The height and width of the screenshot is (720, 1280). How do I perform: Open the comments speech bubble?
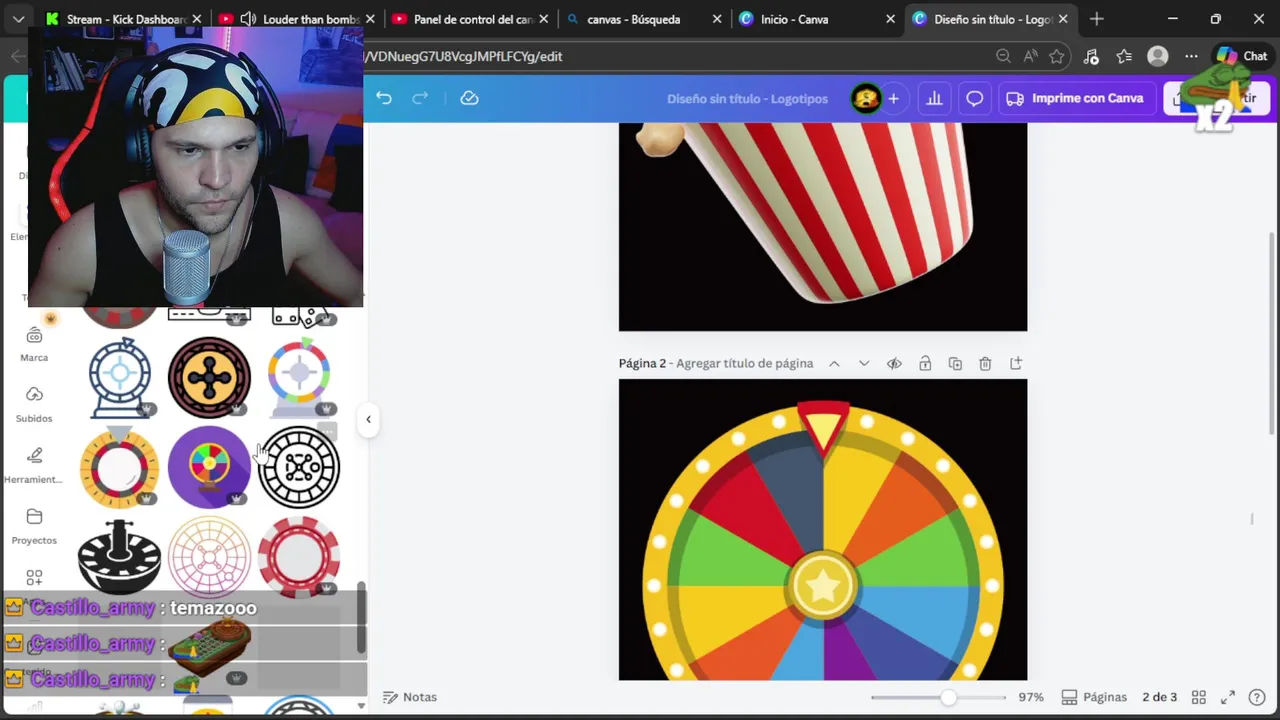pyautogui.click(x=974, y=98)
